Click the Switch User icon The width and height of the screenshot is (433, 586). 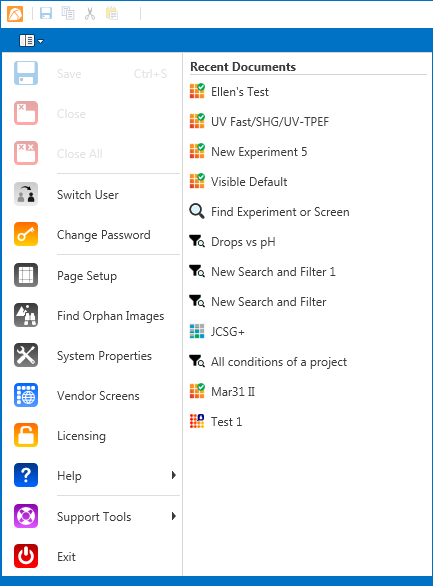(26, 194)
